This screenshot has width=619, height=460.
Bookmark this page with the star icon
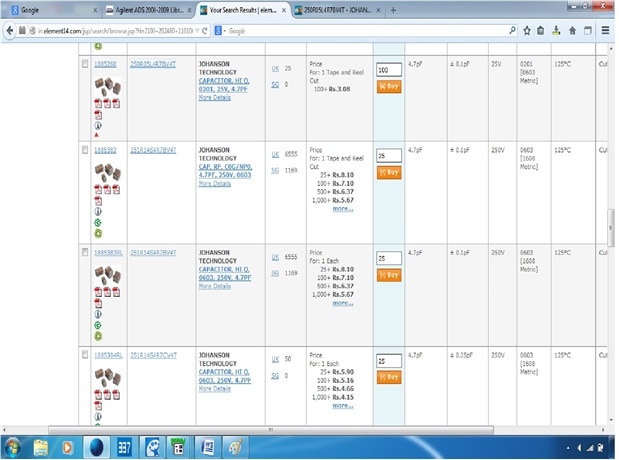(x=527, y=30)
